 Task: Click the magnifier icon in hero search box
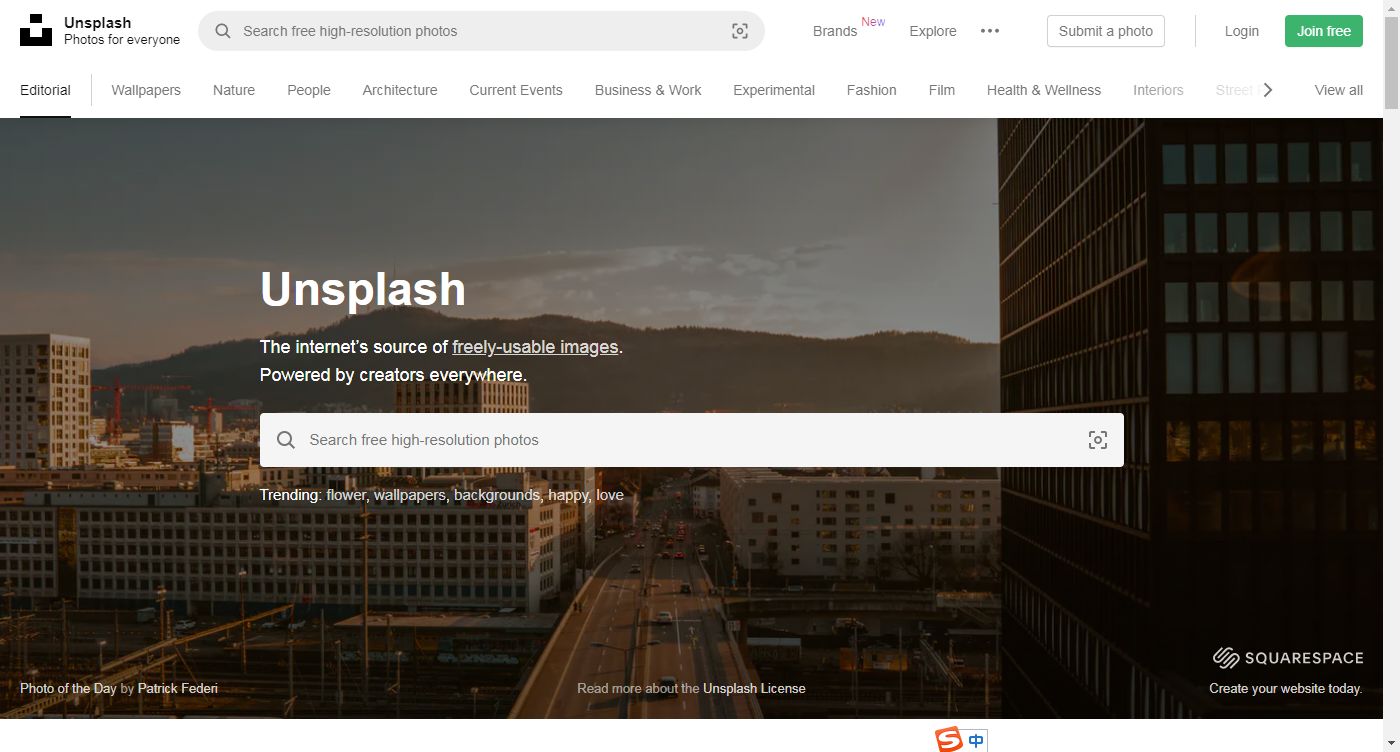[286, 440]
